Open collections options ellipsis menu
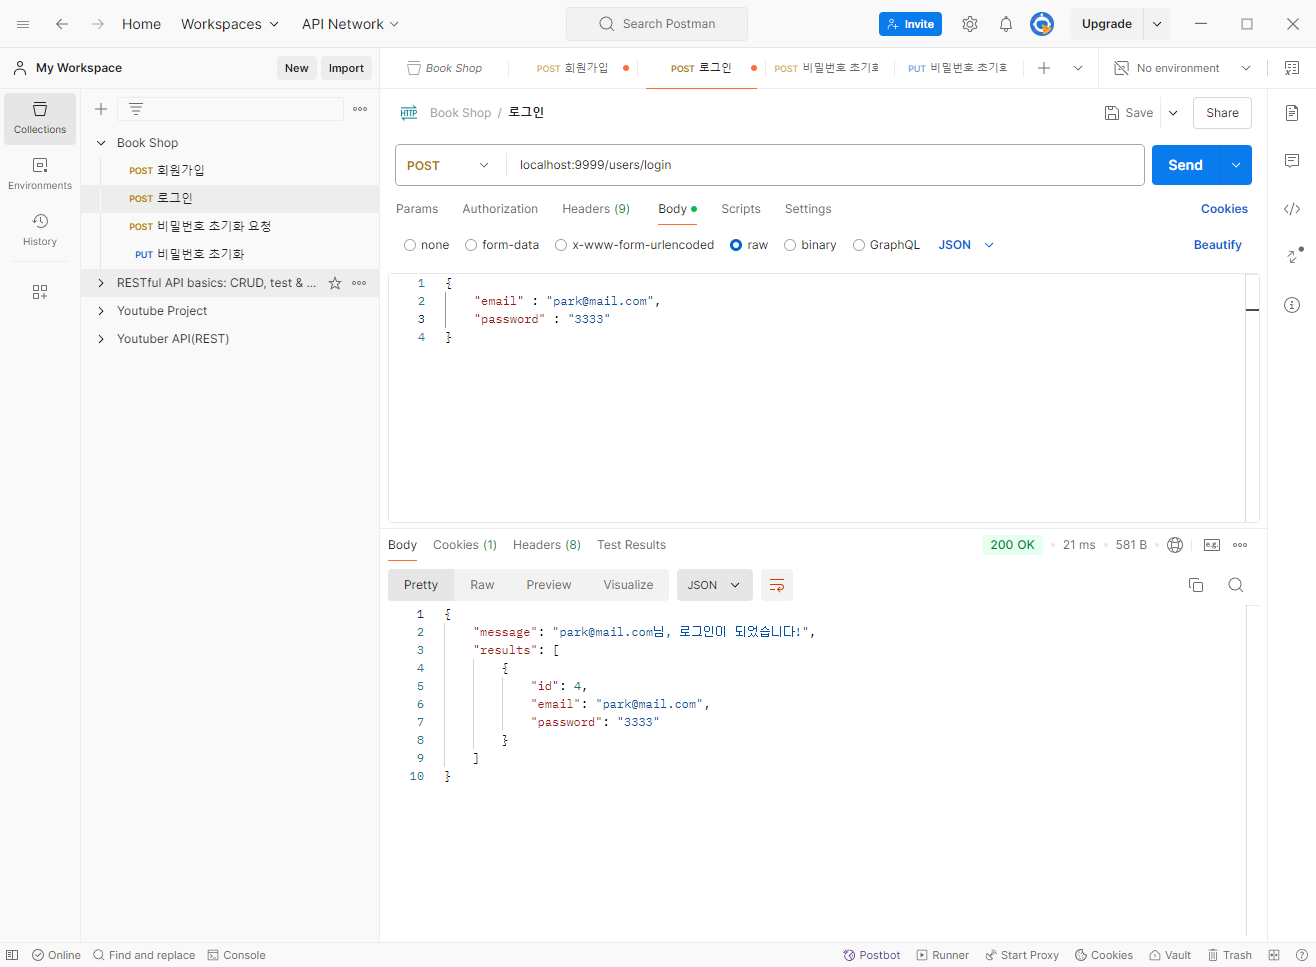Viewport: 1316px width, 967px height. 360,109
